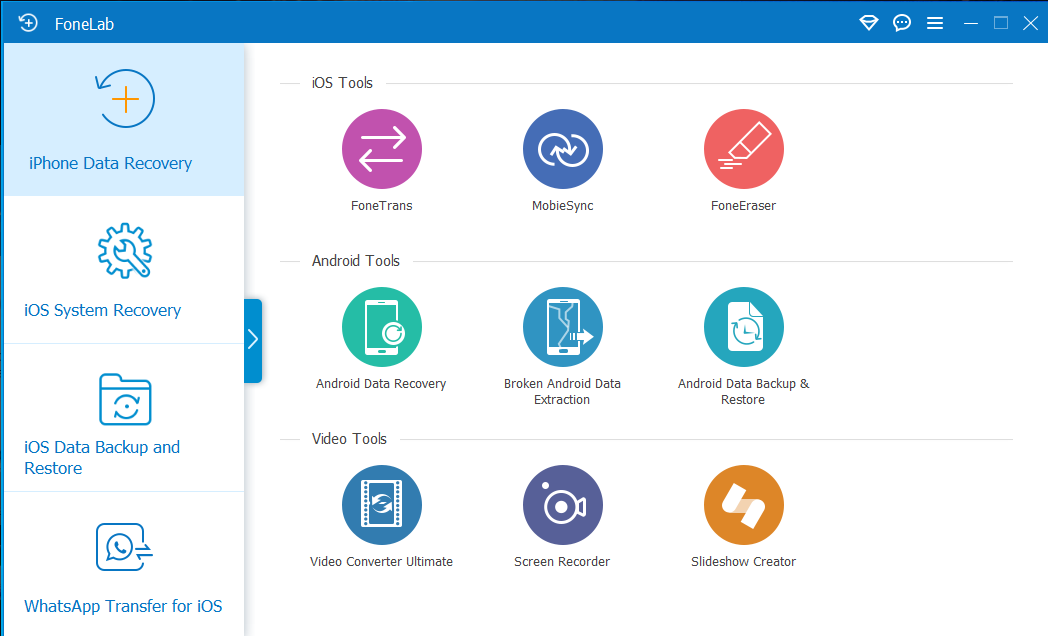
Task: Click the FoneTrans text label
Action: point(381,206)
